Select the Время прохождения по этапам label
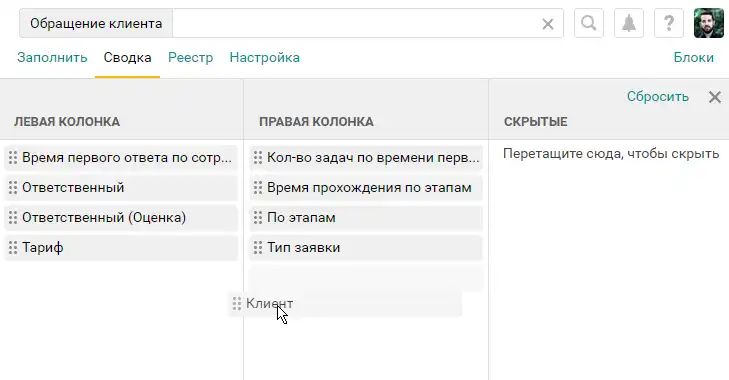 (369, 187)
